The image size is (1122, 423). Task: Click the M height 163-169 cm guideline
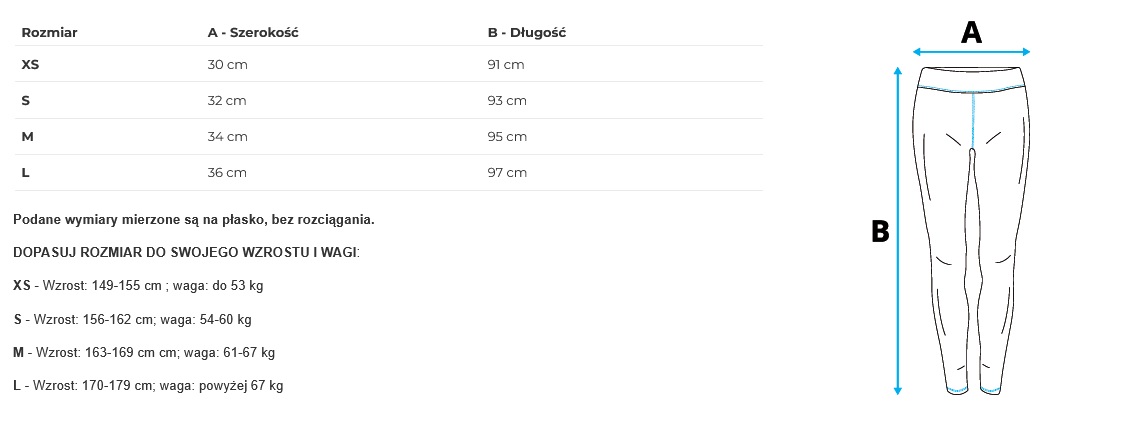pos(144,352)
